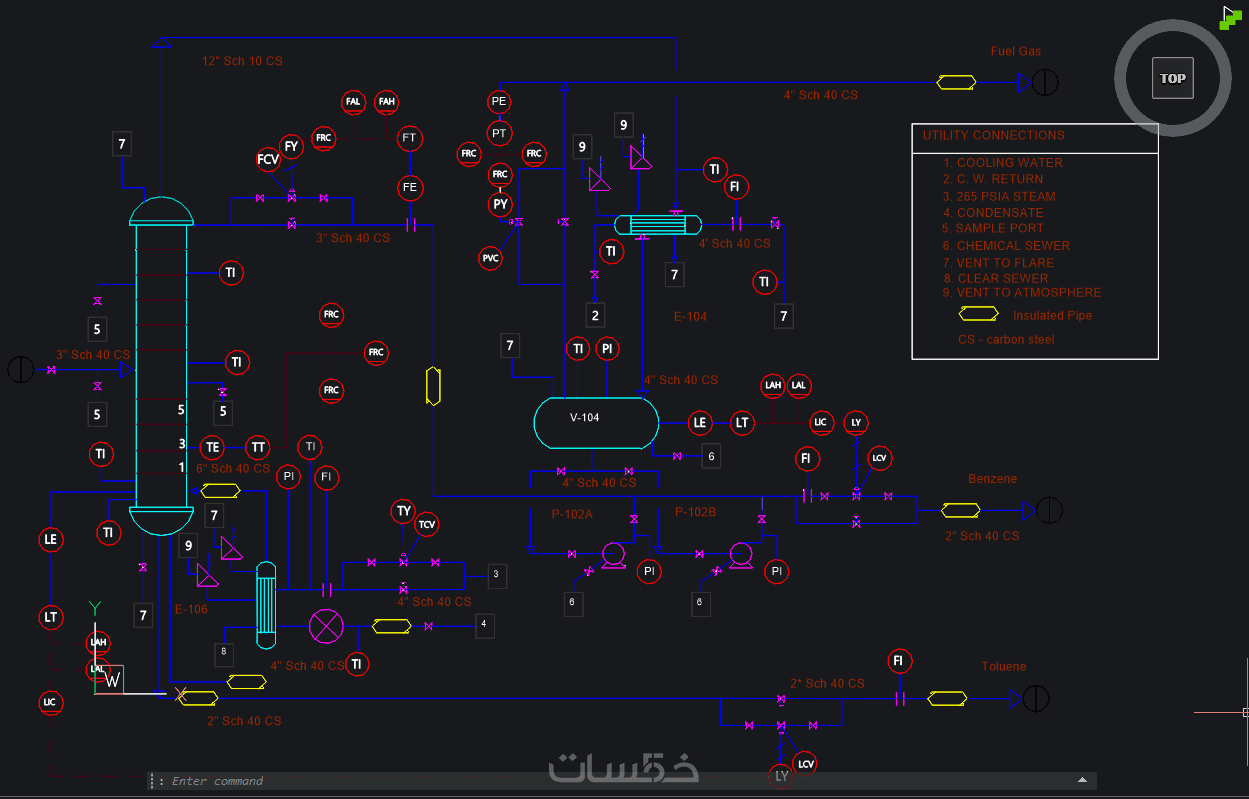This screenshot has width=1249, height=799.
Task: Click the Enter command input line
Action: pyautogui.click(x=620, y=781)
